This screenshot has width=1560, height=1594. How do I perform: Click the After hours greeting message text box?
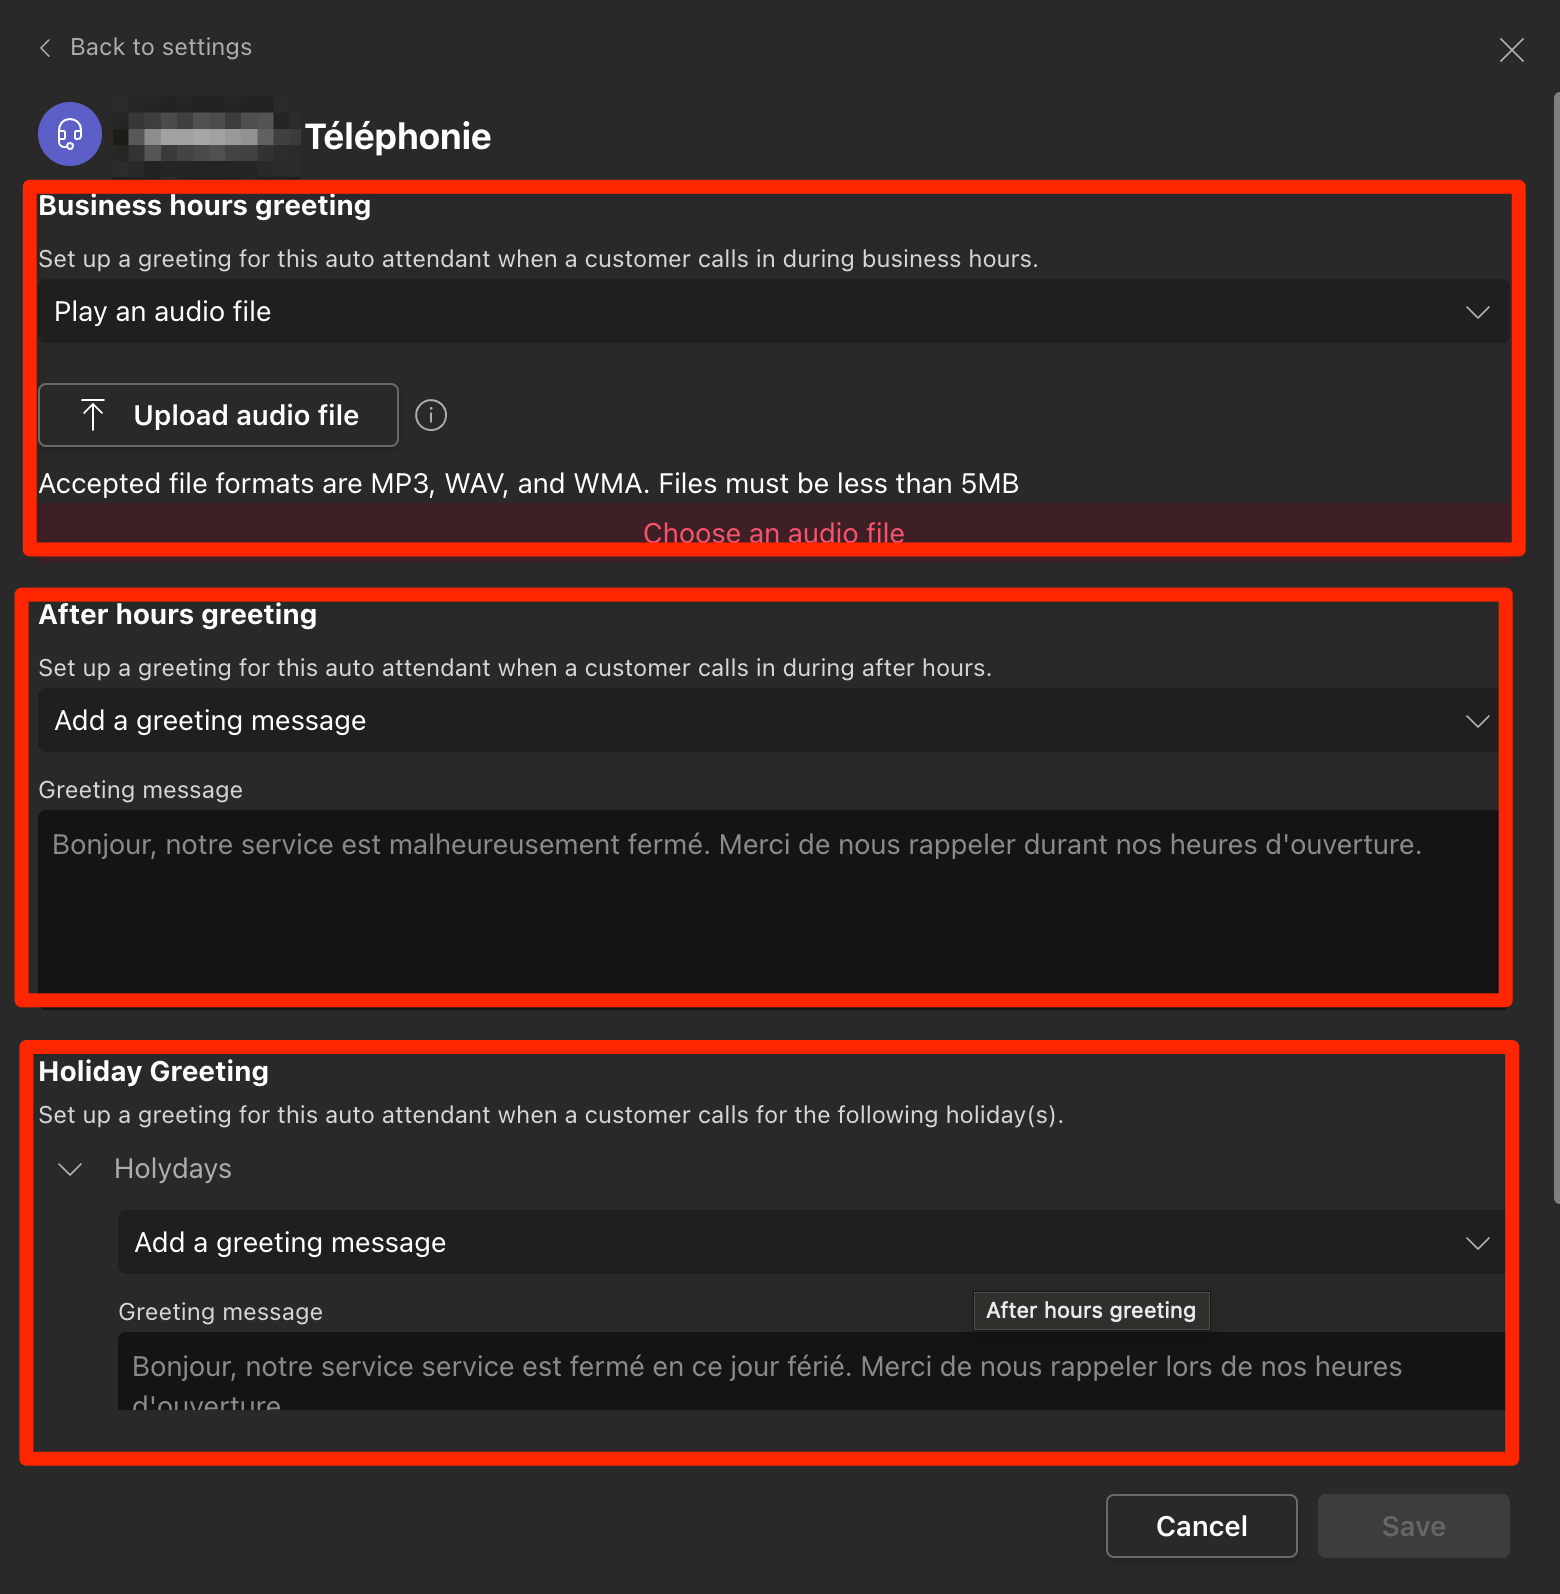pos(768,900)
